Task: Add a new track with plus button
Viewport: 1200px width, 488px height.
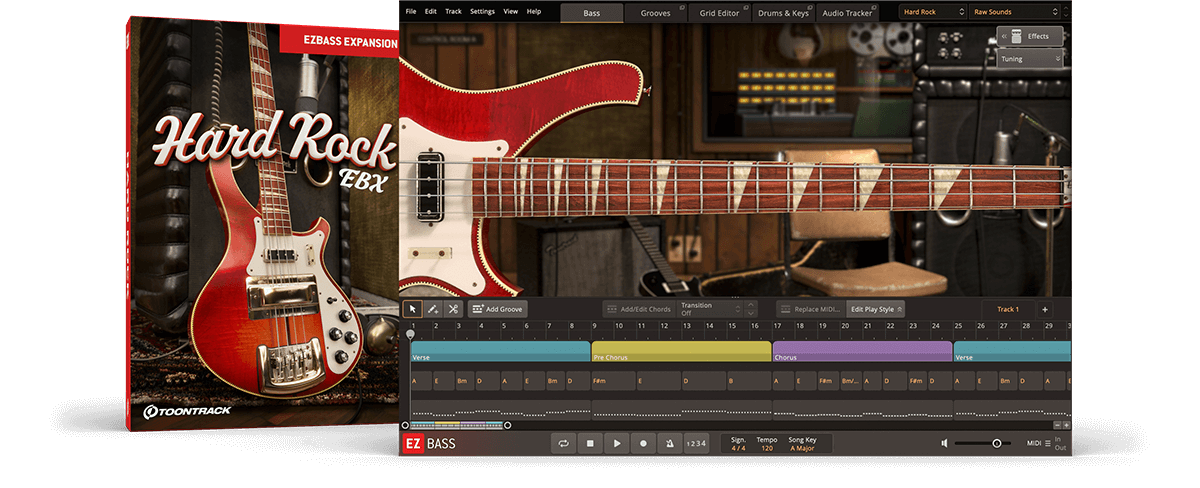Action: (x=1045, y=309)
